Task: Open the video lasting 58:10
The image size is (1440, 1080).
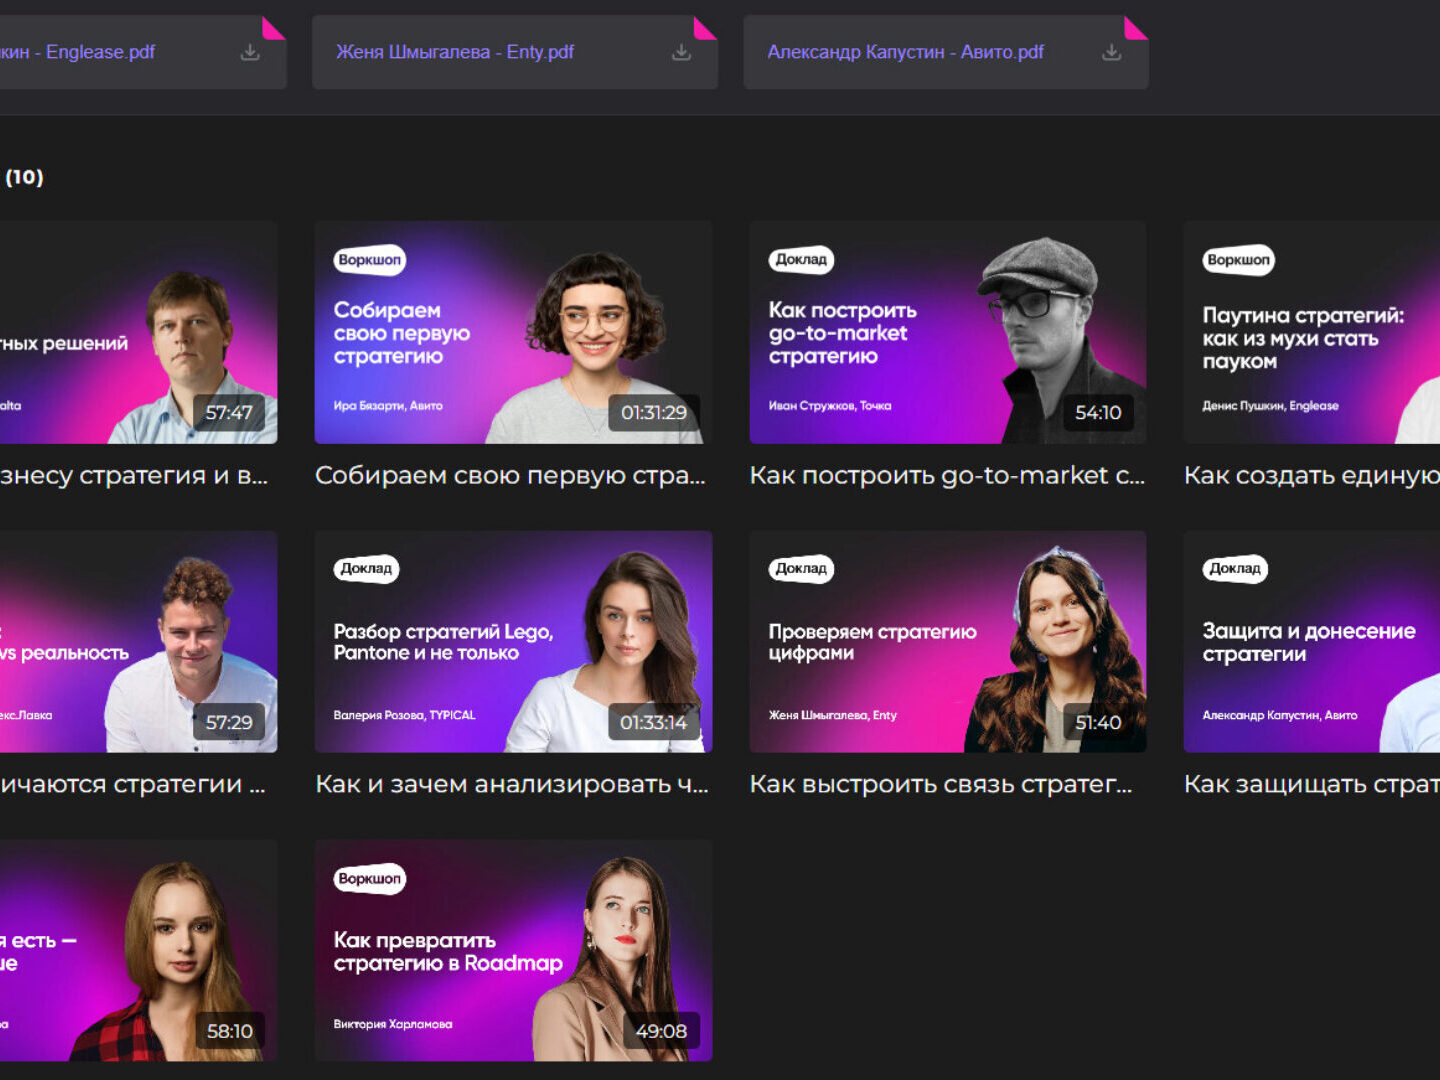Action: (138, 950)
